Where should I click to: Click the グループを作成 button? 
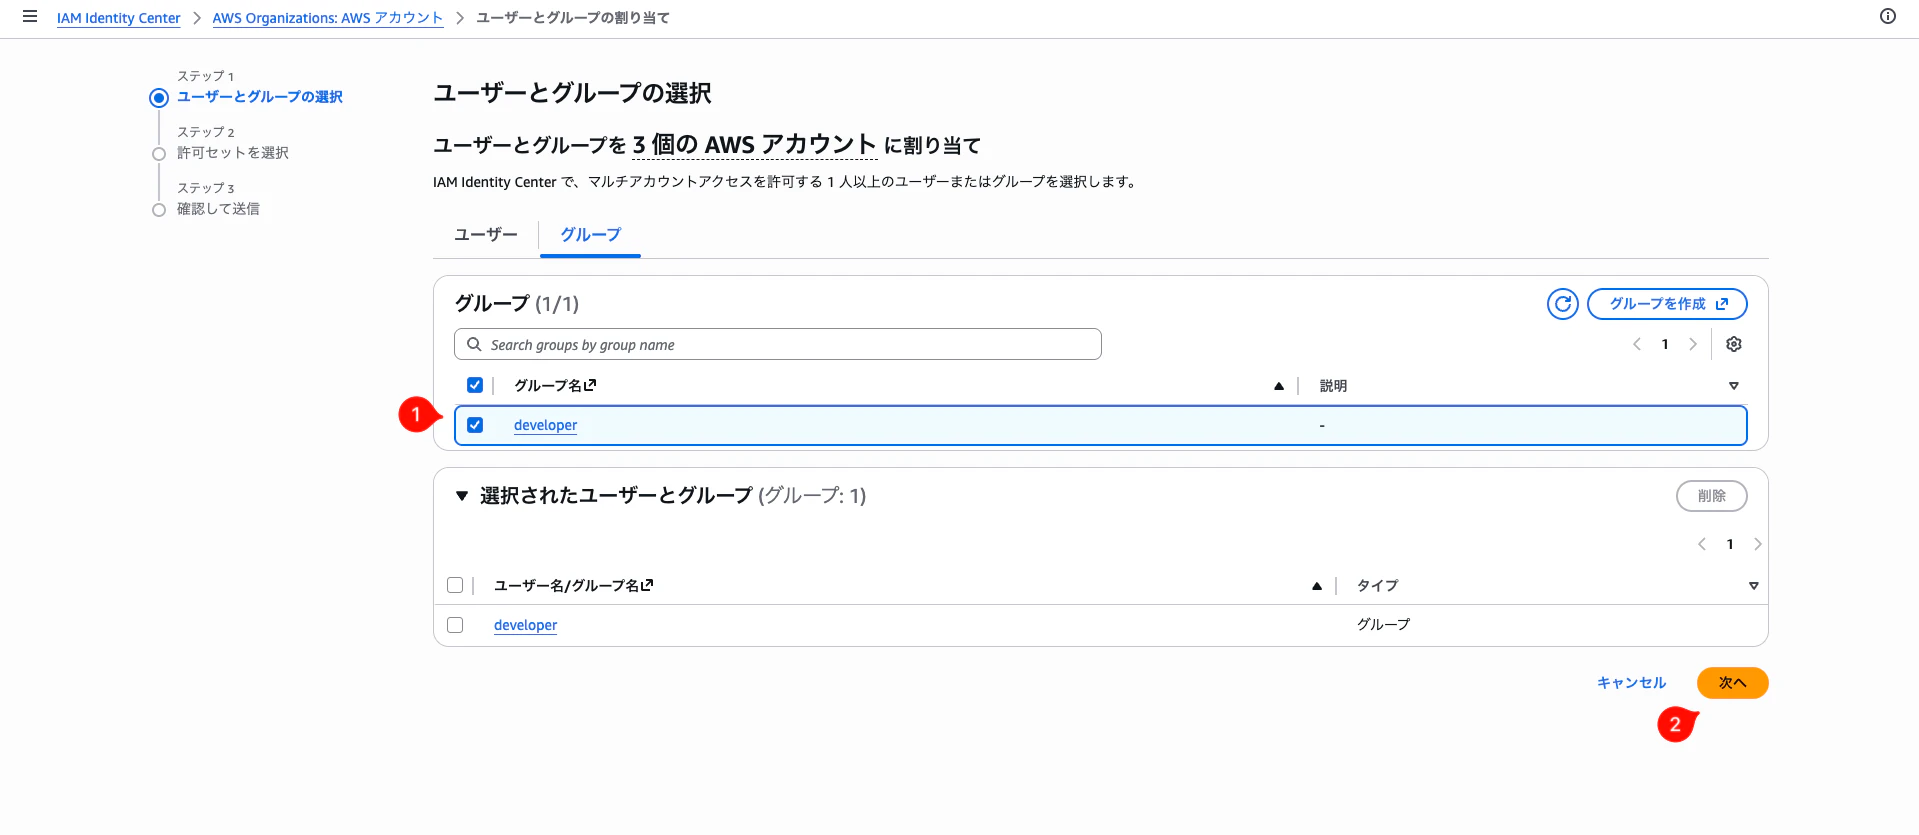pyautogui.click(x=1667, y=304)
